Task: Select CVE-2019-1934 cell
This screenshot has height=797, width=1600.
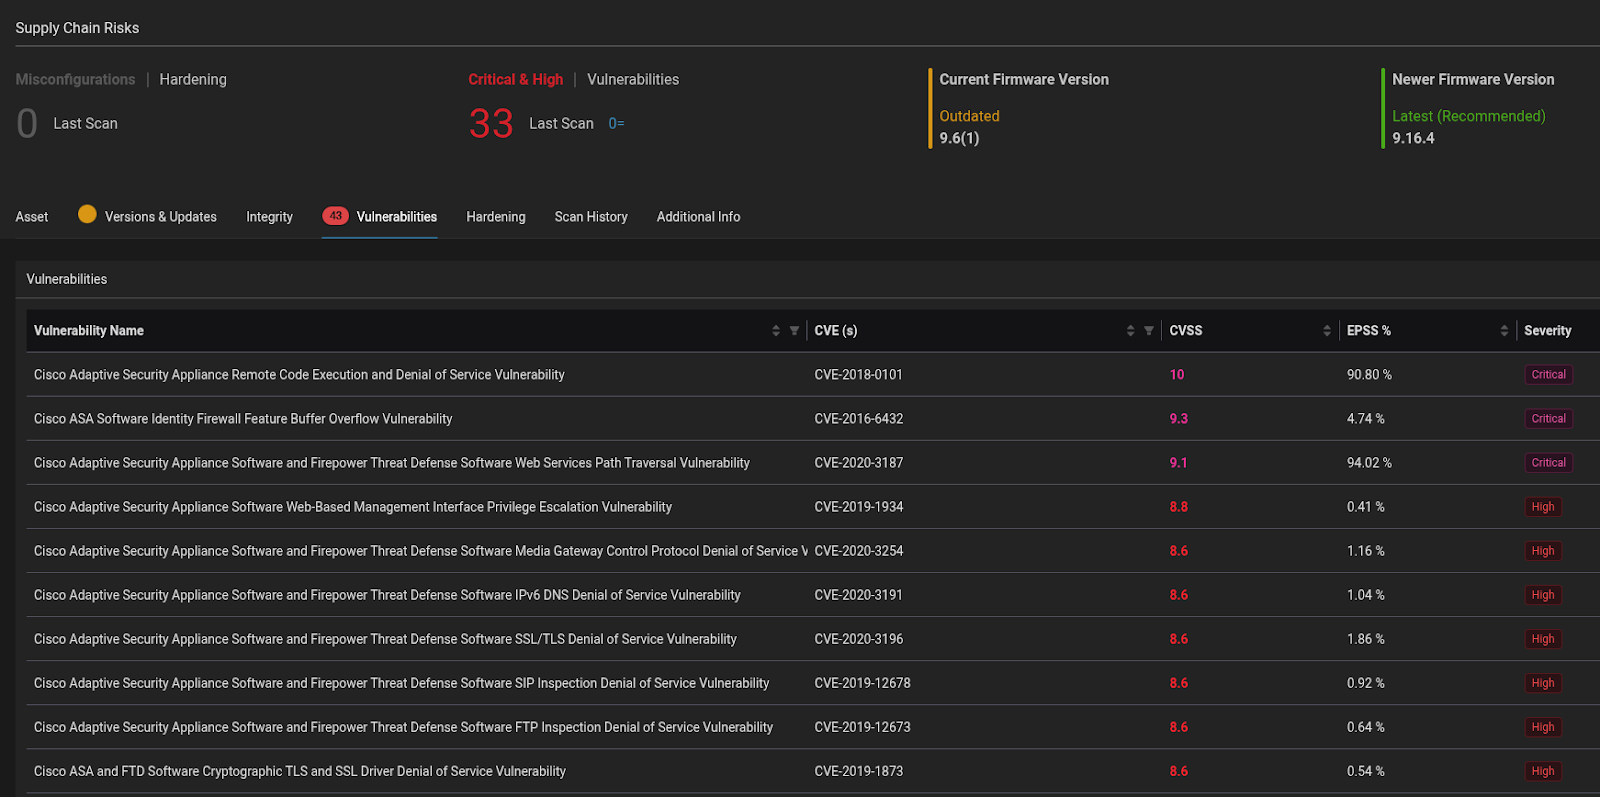Action: coord(858,507)
